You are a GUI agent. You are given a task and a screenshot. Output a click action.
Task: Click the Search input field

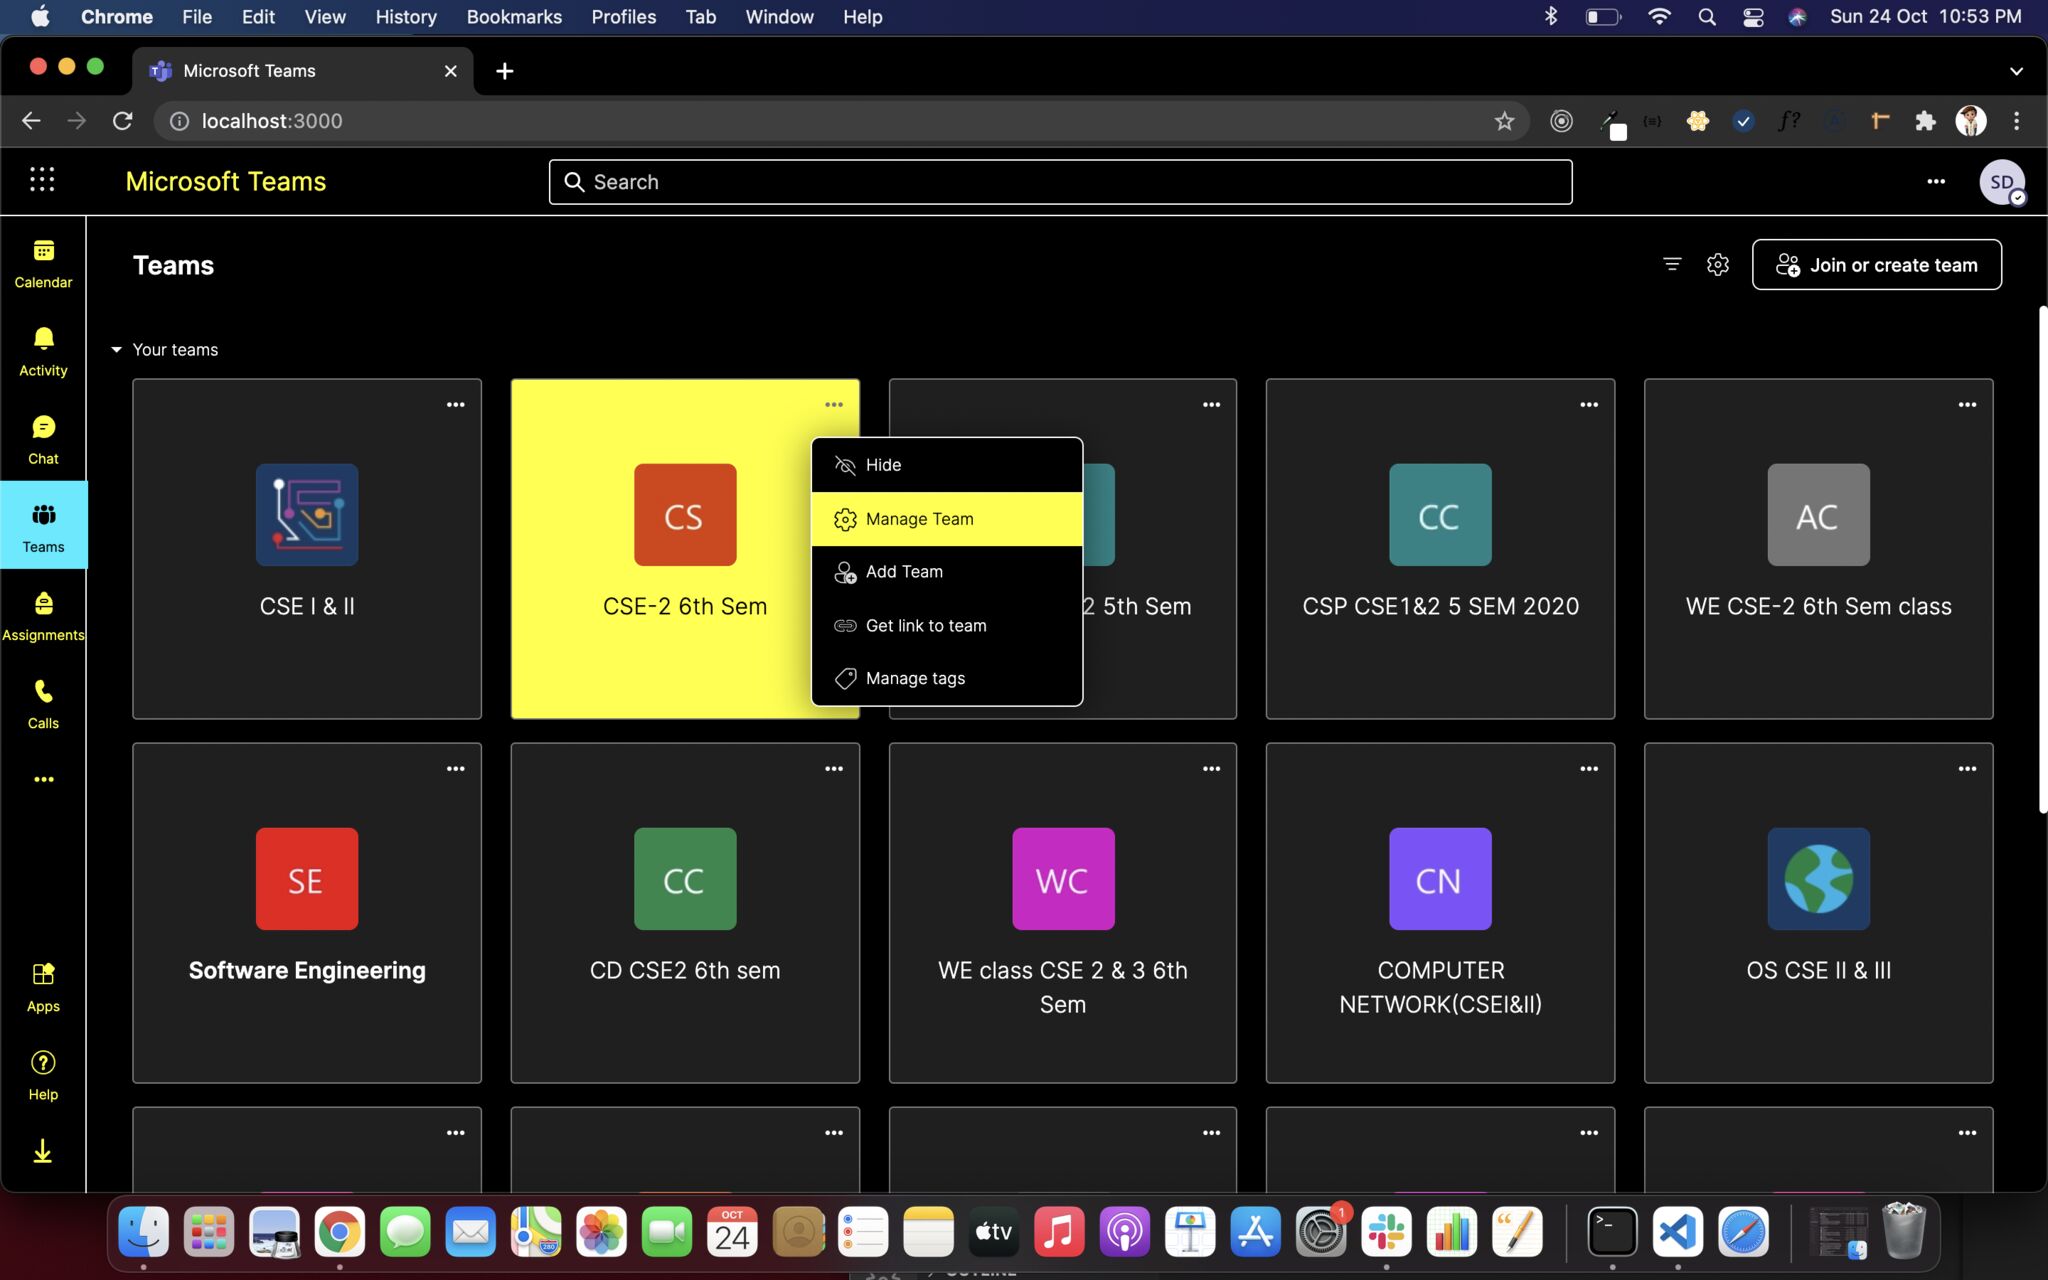(1060, 182)
